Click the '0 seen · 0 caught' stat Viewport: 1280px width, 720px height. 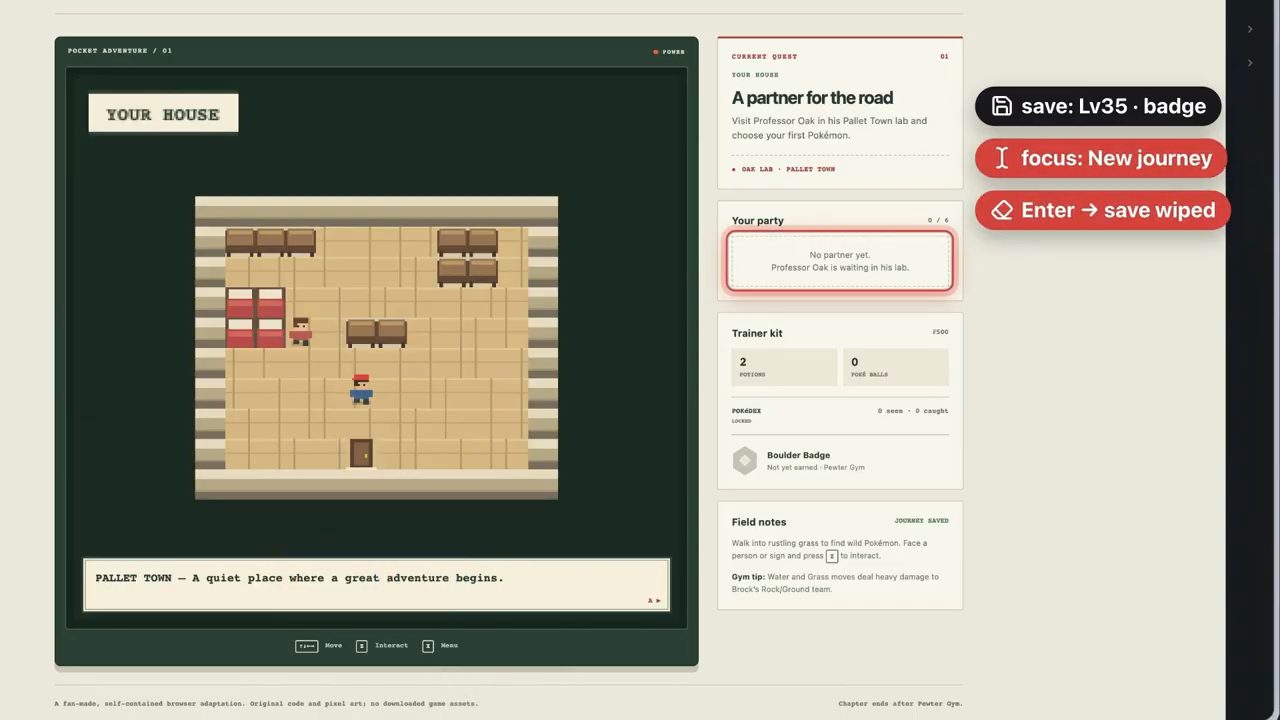tap(913, 411)
